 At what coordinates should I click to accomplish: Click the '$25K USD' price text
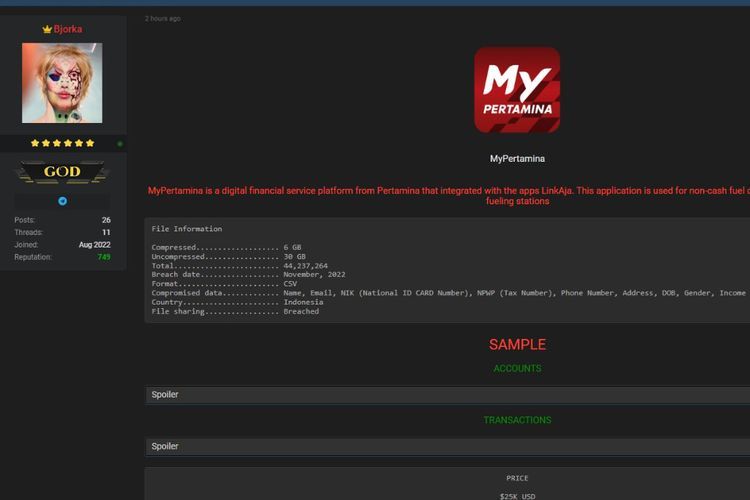pyautogui.click(x=517, y=496)
